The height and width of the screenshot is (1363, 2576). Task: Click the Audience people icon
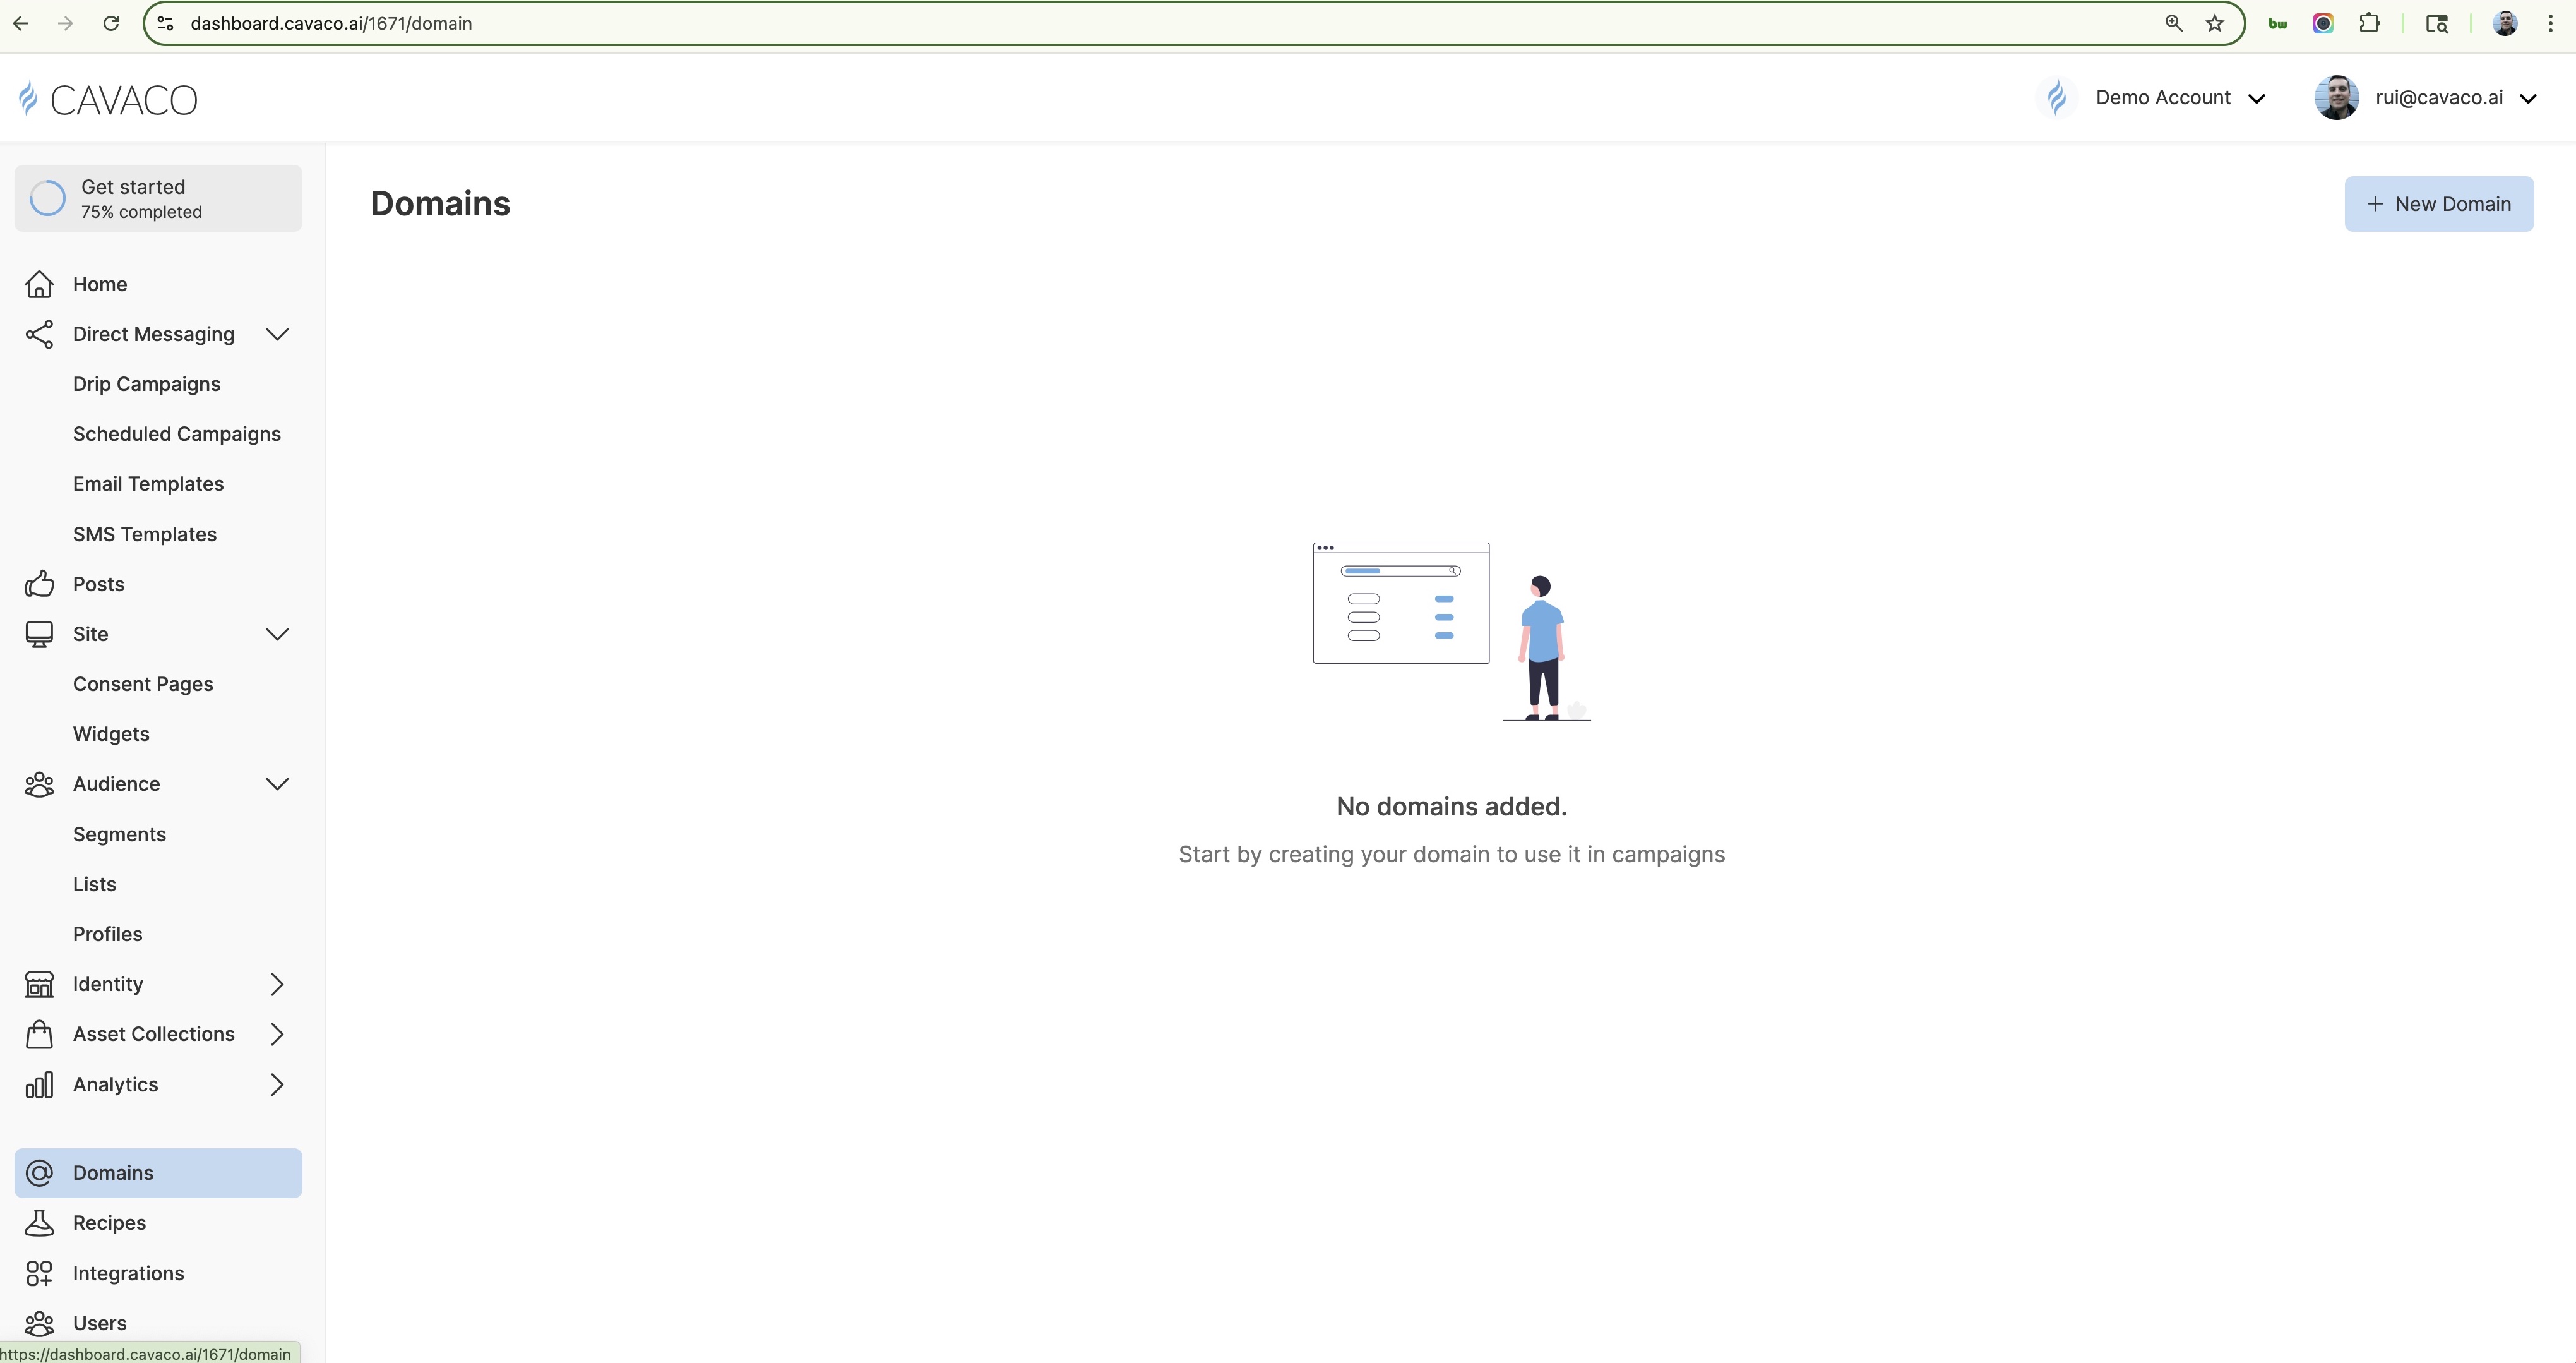pyautogui.click(x=39, y=784)
